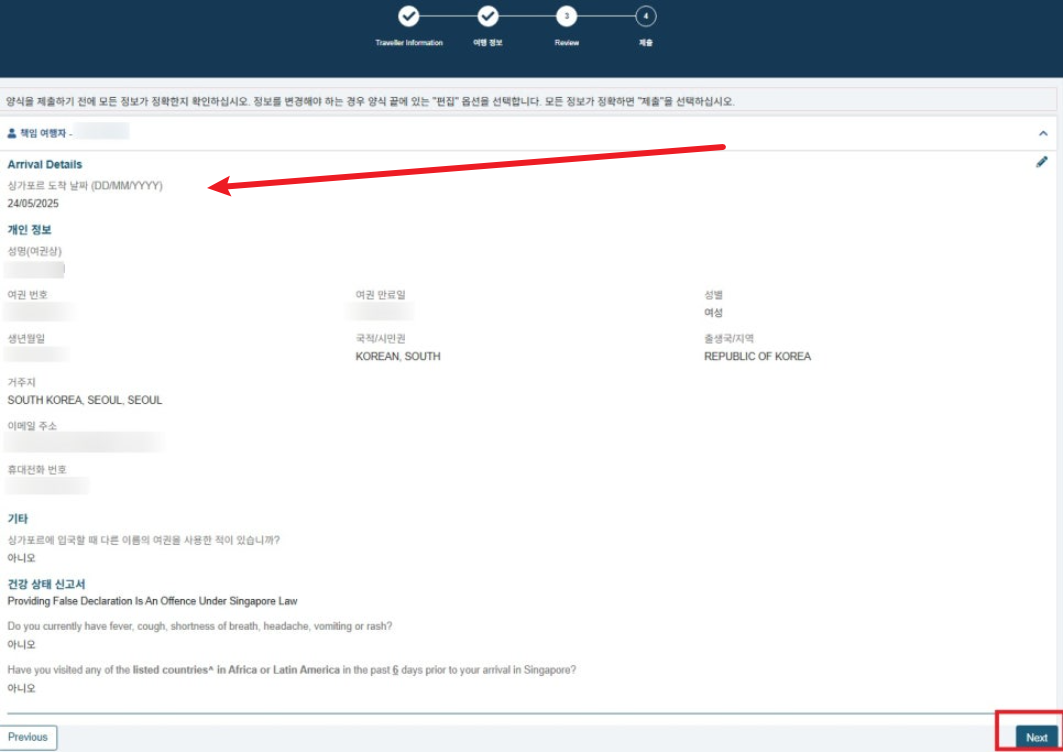This screenshot has width=1063, height=752.
Task: Click SOUTH KOREA, SEOUL, SEOUL residence
Action: click(x=85, y=400)
